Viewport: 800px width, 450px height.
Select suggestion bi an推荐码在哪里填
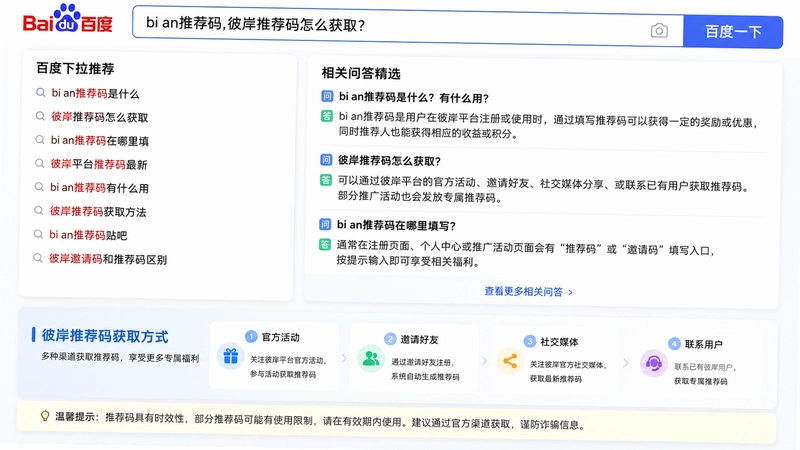coord(99,140)
